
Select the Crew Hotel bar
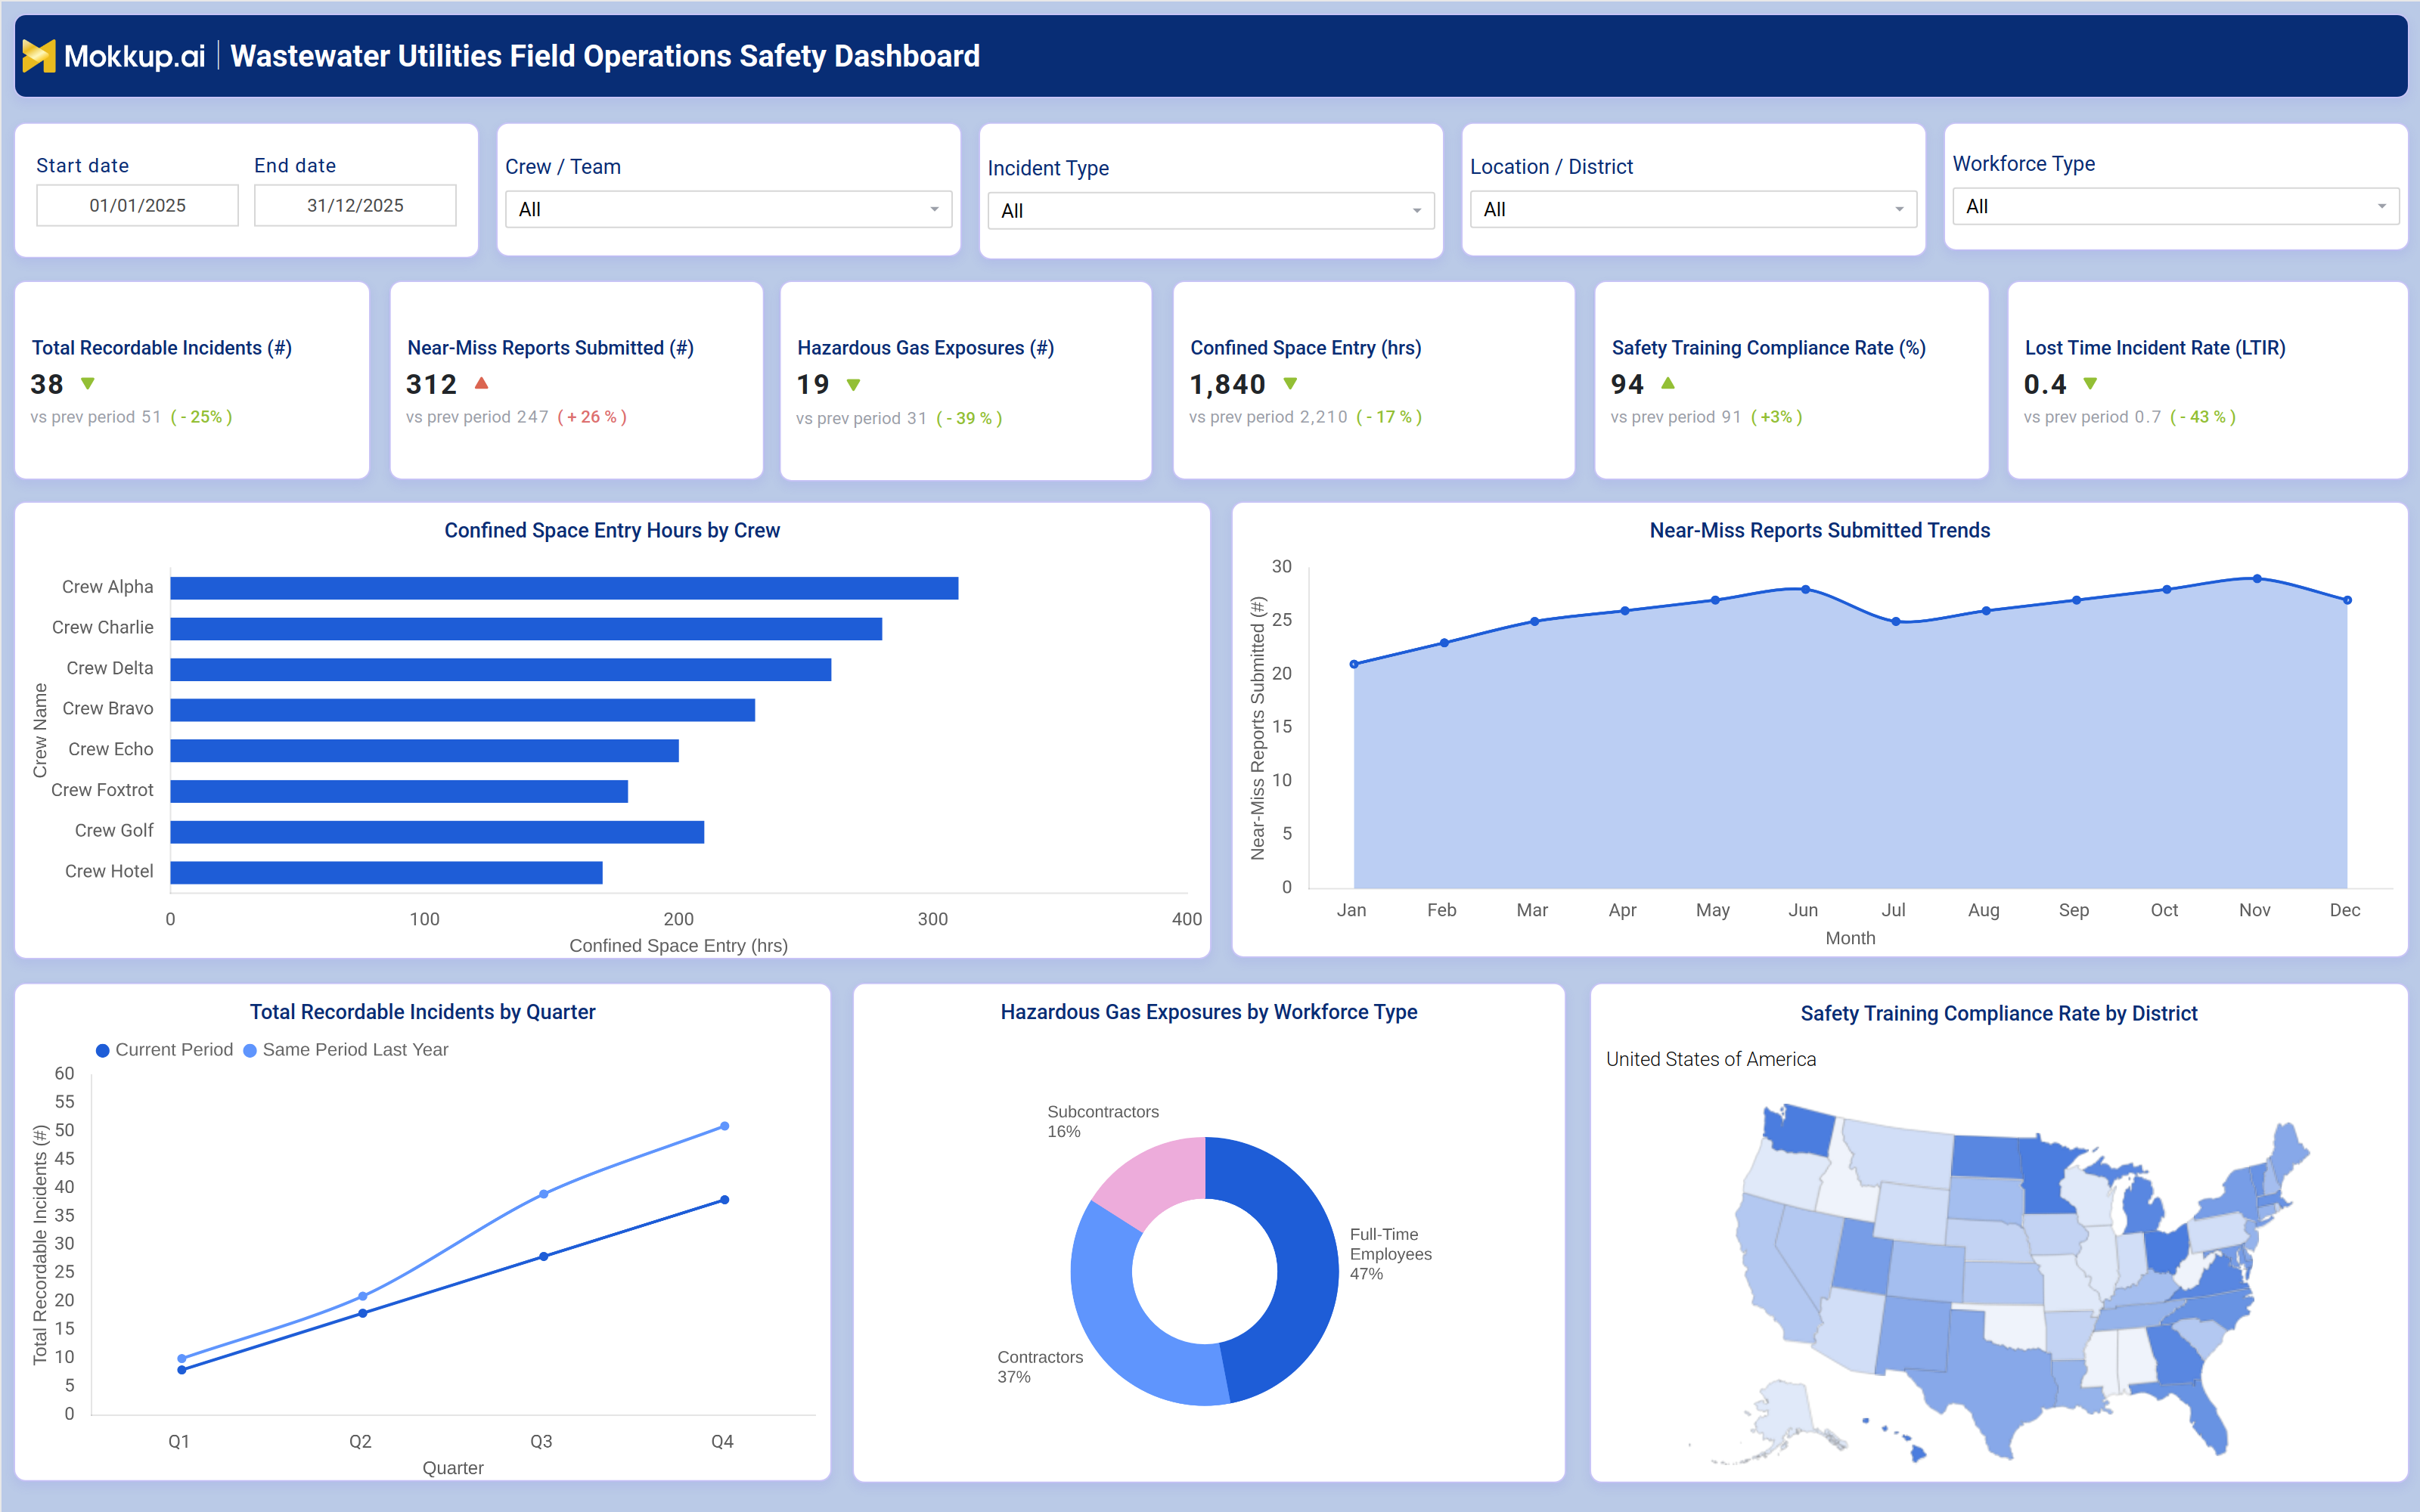(x=387, y=872)
